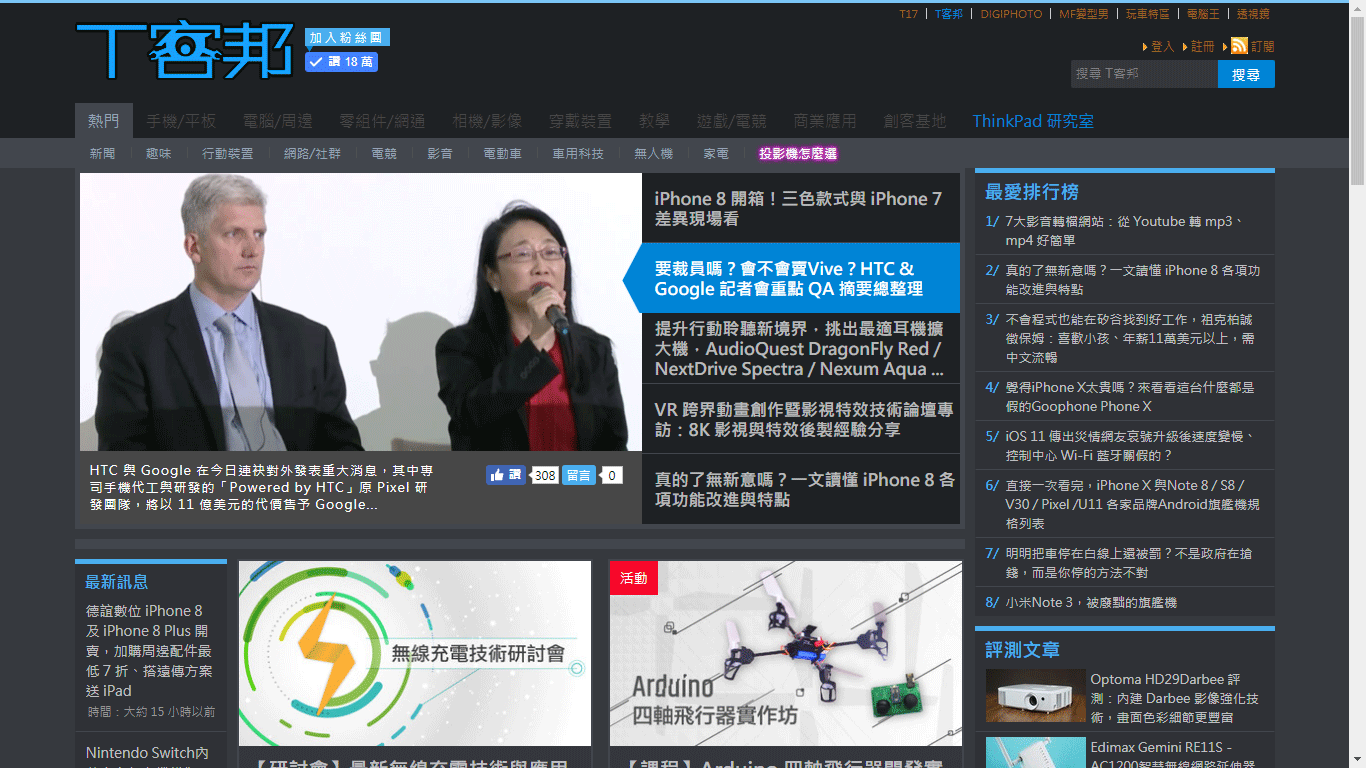Open the 註冊 register link
Screen dimensions: 1366x768
(1202, 47)
